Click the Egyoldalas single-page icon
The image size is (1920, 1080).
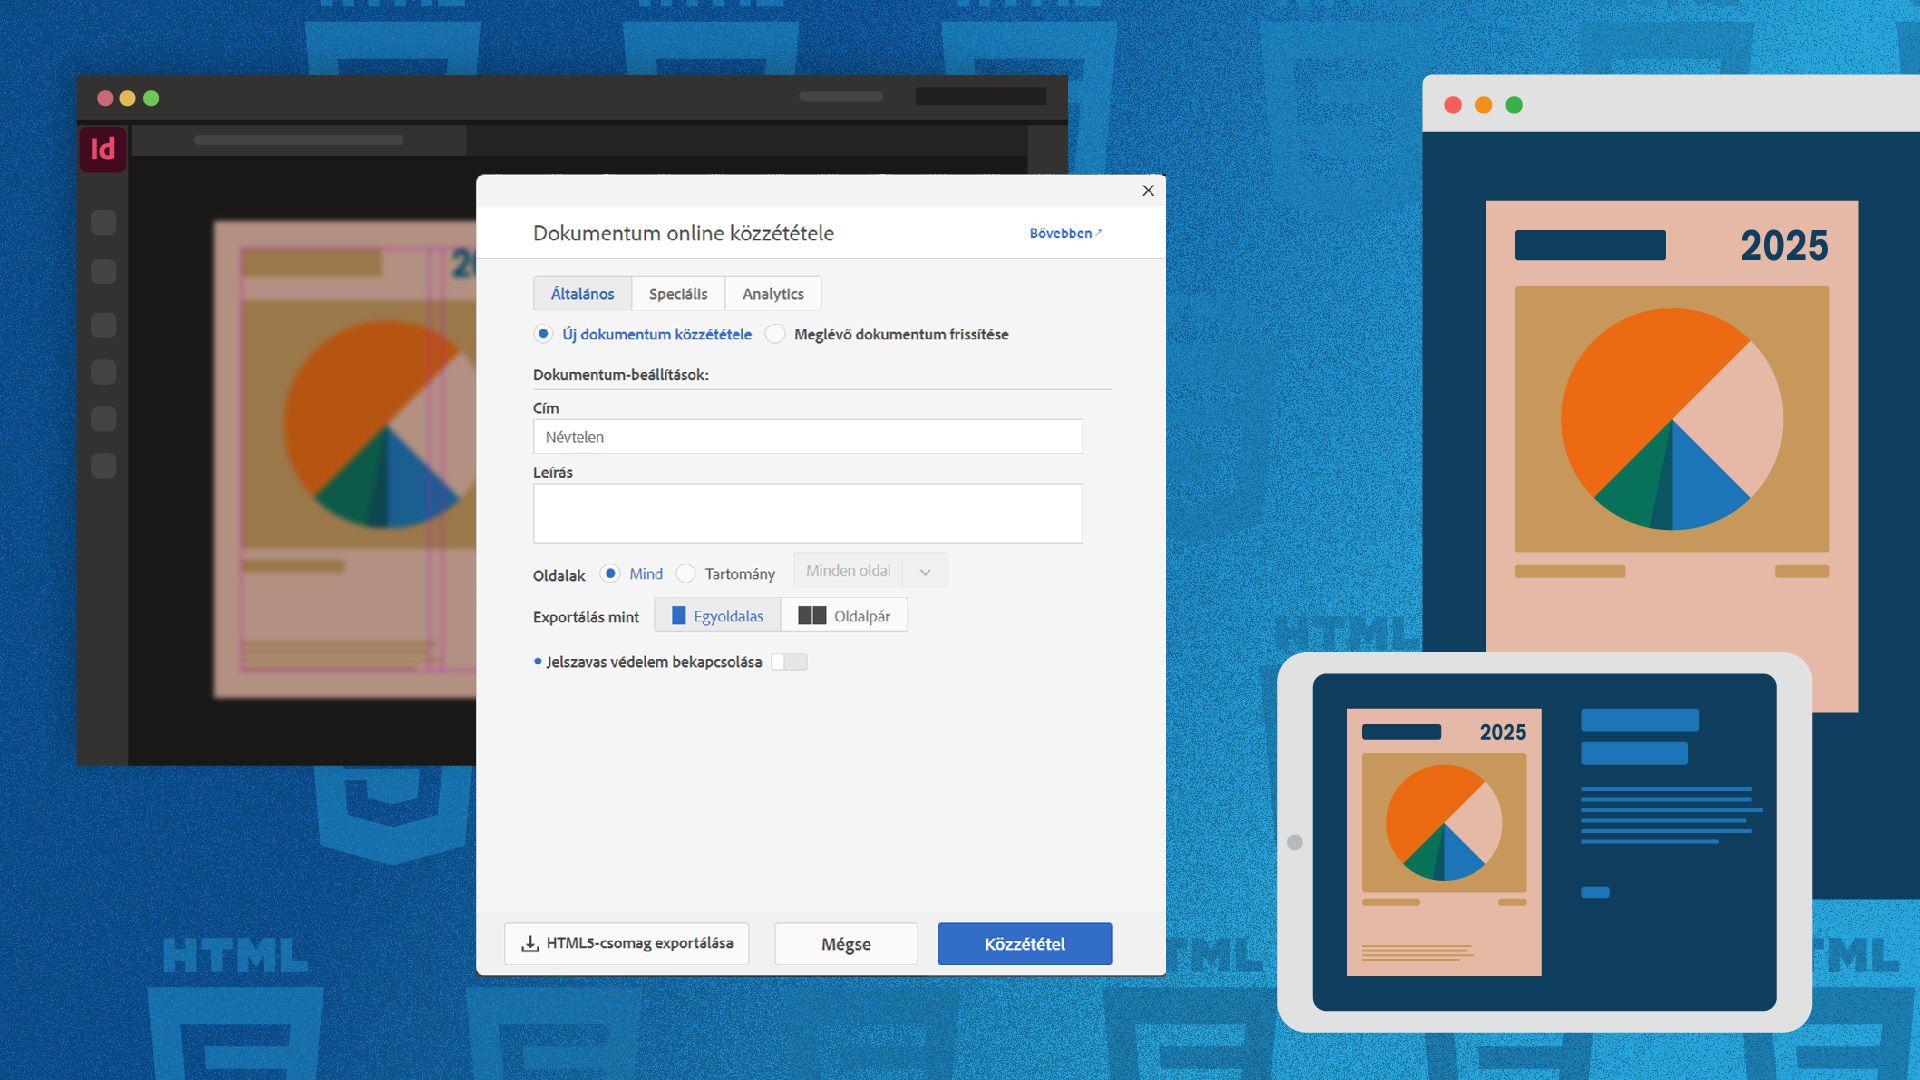[x=678, y=616]
